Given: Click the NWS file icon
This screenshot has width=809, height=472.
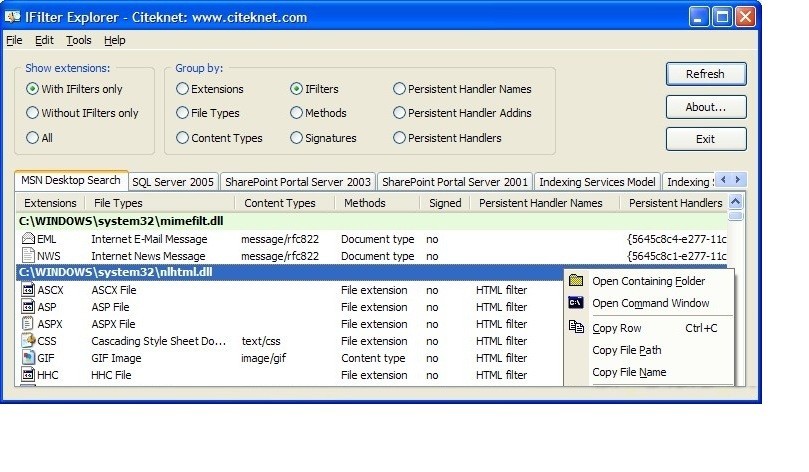Looking at the screenshot, I should click(x=27, y=256).
